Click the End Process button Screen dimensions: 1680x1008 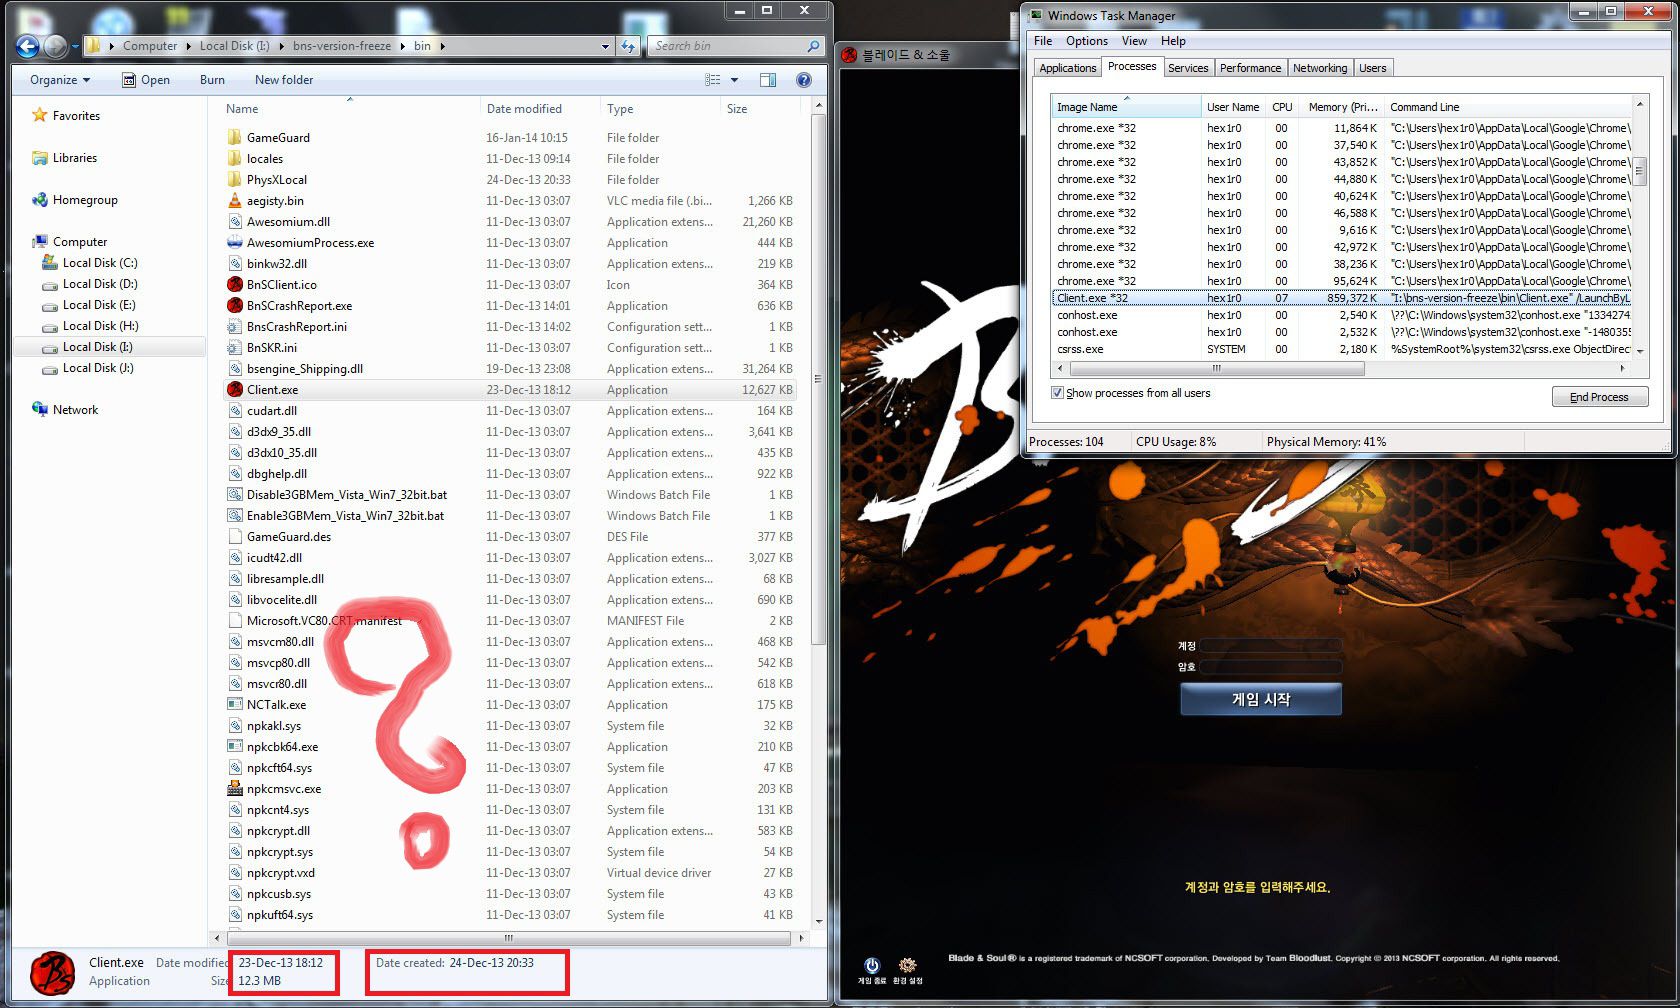point(1599,397)
